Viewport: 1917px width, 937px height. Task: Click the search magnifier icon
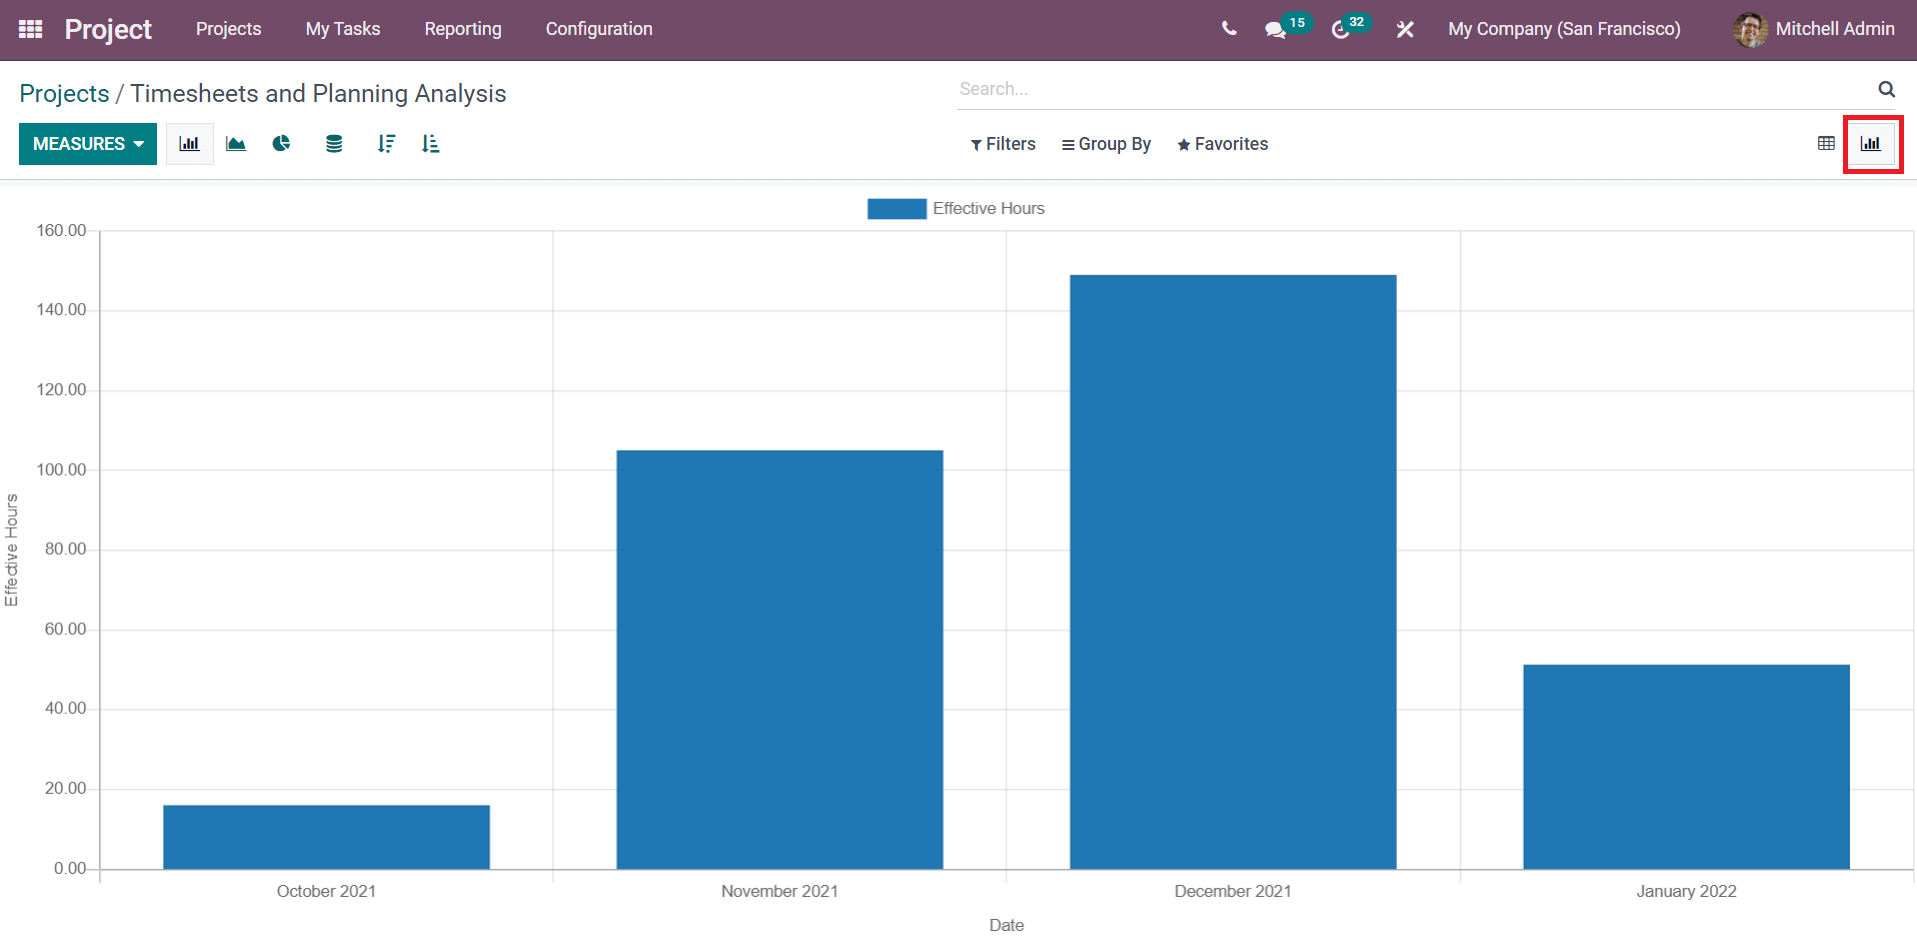[1886, 89]
